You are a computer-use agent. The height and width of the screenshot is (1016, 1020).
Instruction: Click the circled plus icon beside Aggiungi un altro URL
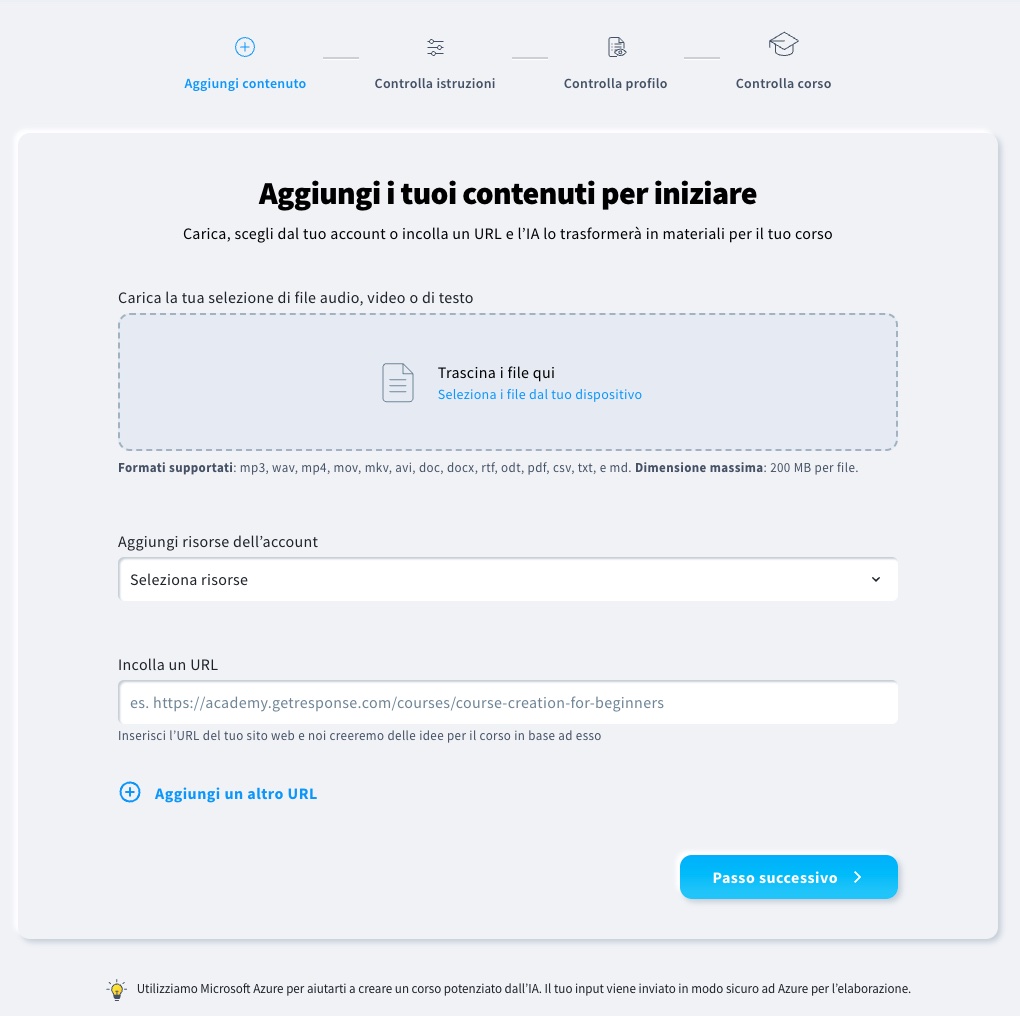130,793
